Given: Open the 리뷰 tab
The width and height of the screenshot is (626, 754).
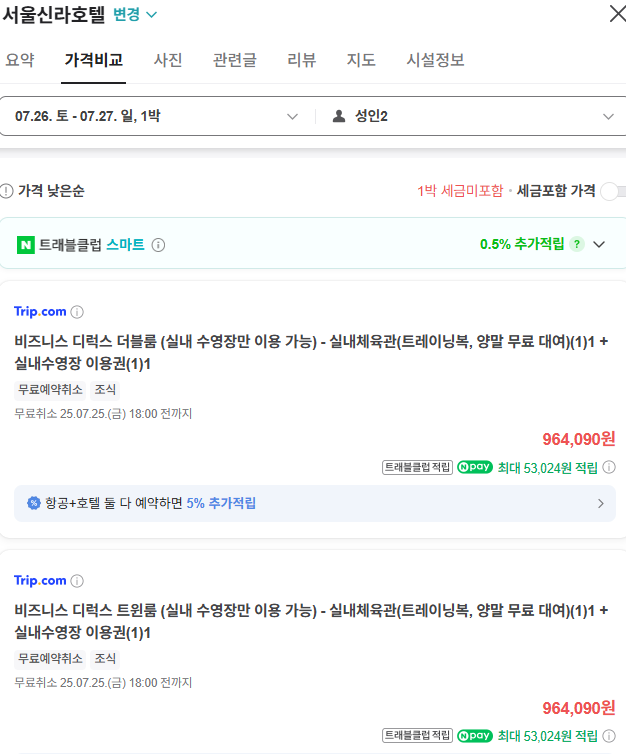Looking at the screenshot, I should 301,60.
